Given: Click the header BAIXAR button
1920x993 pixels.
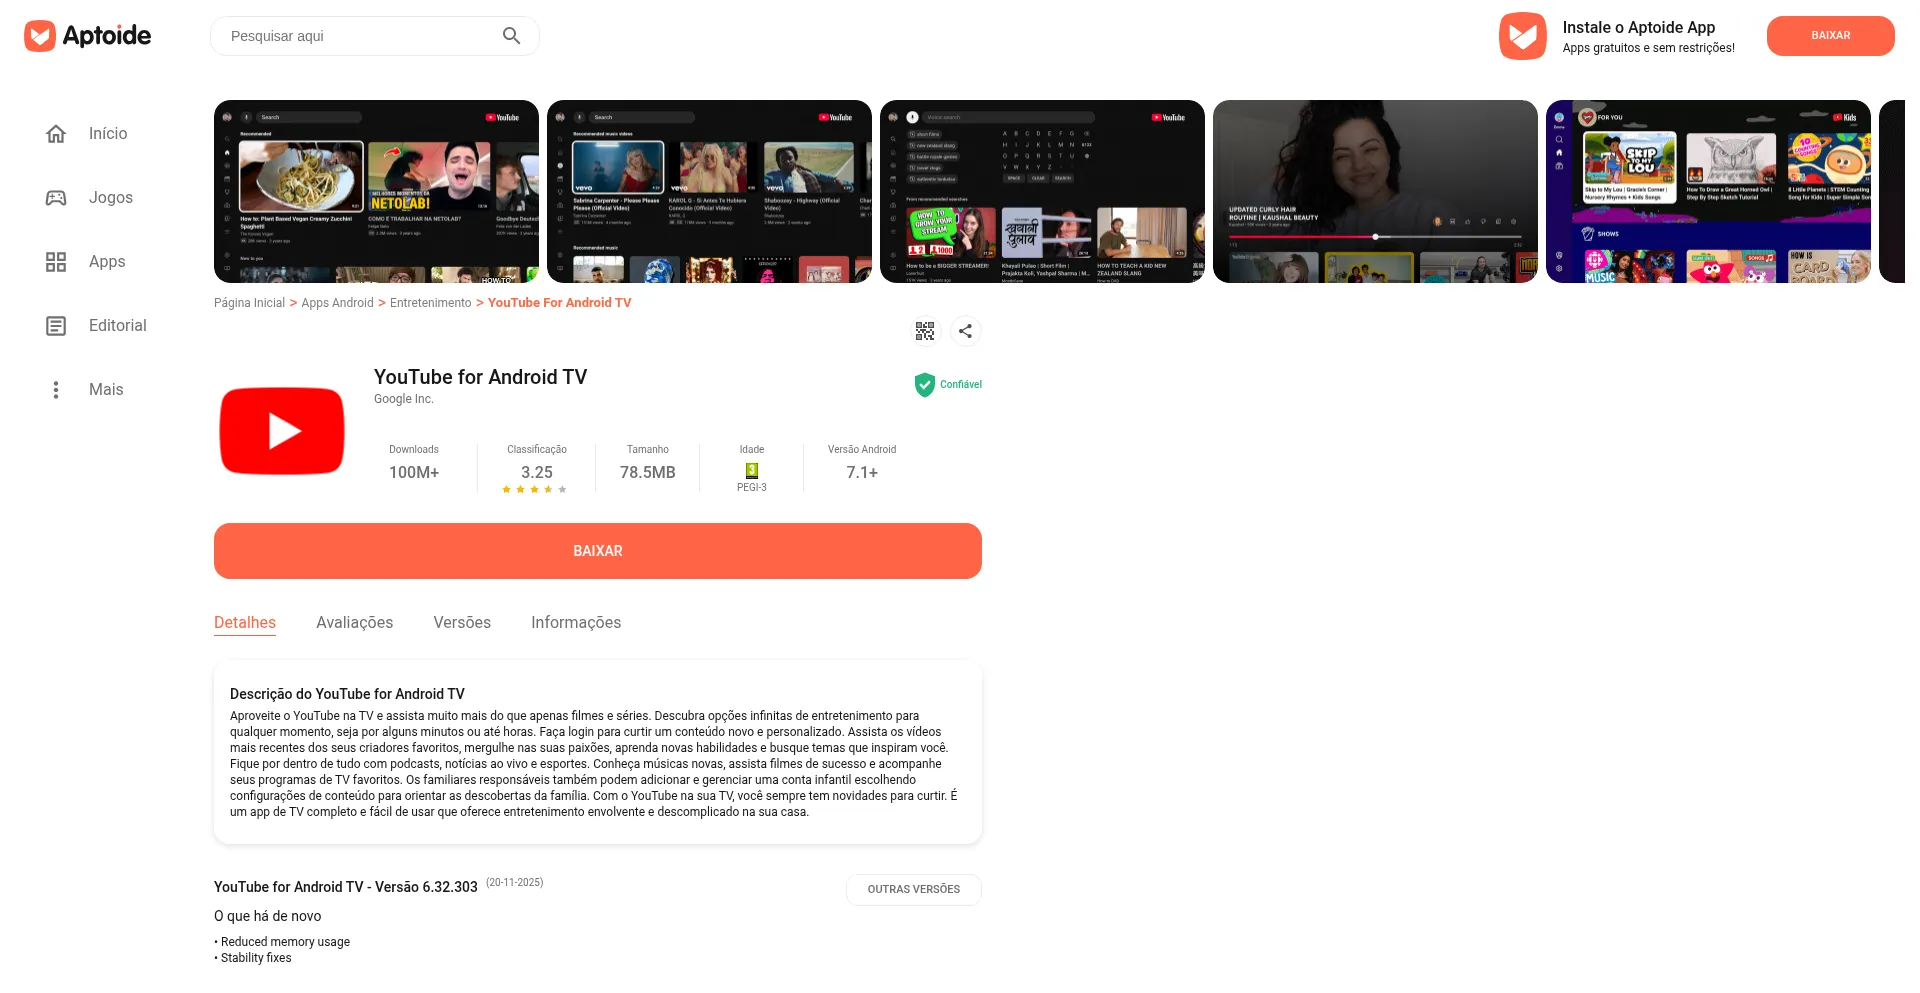Looking at the screenshot, I should click(1830, 36).
